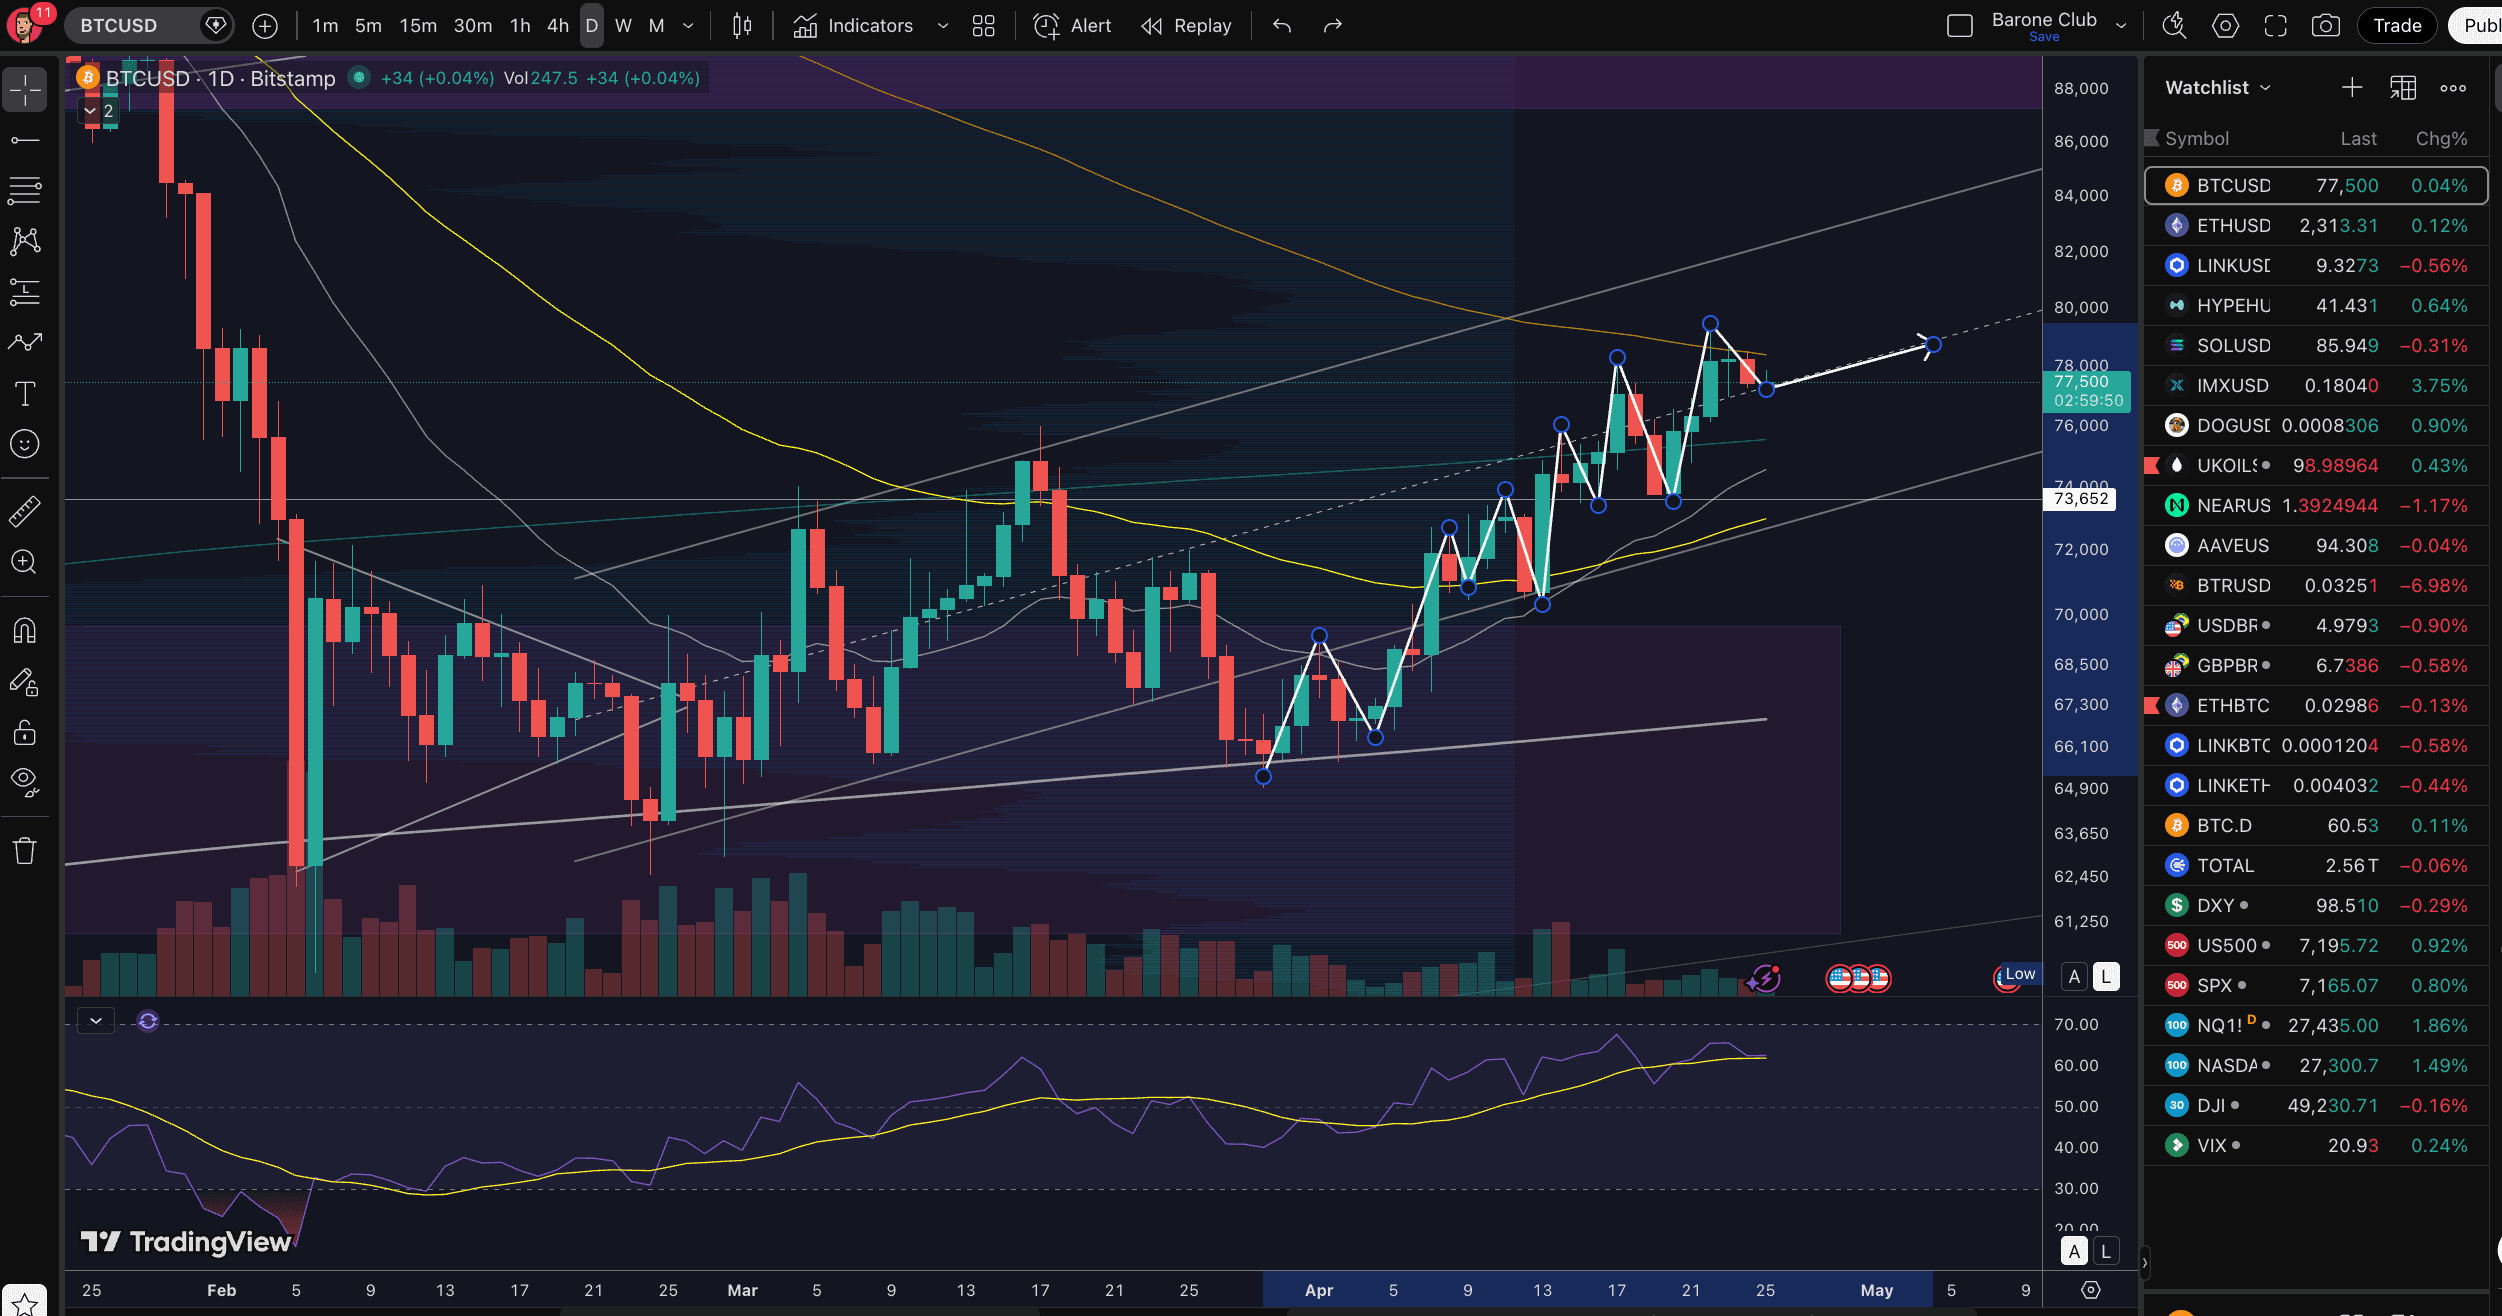Switch to the 1m timeframe

point(325,26)
